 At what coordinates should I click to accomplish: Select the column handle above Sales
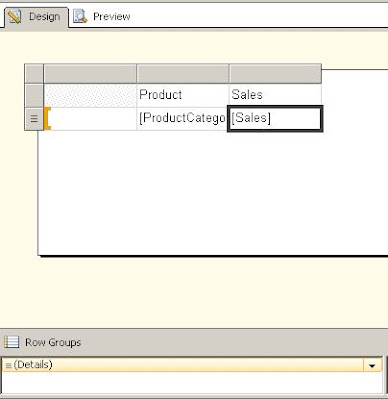coord(275,74)
